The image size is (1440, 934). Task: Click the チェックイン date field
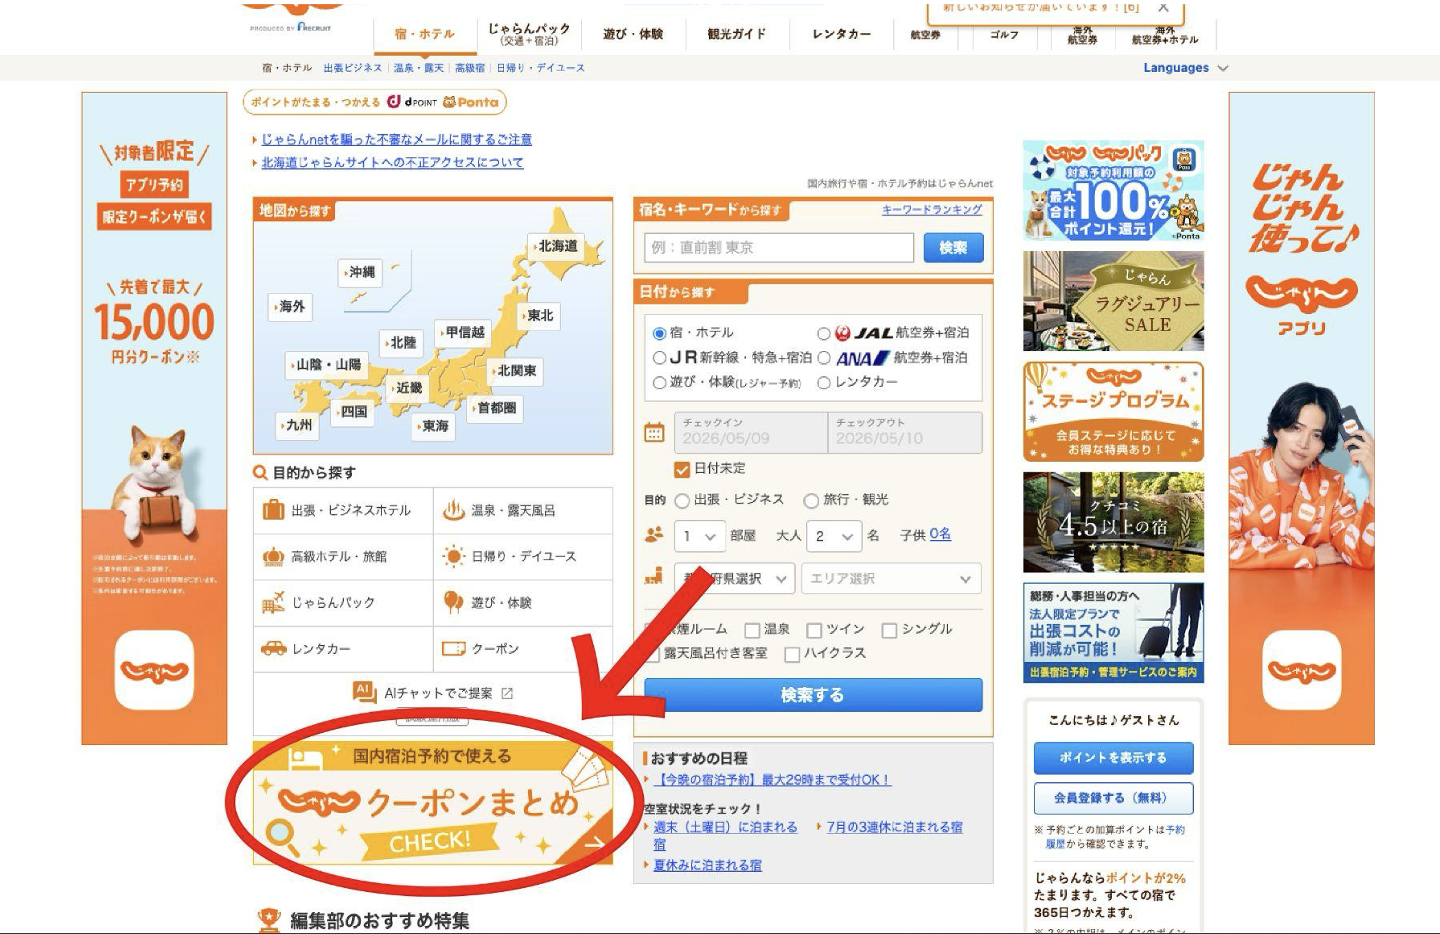[x=751, y=432]
